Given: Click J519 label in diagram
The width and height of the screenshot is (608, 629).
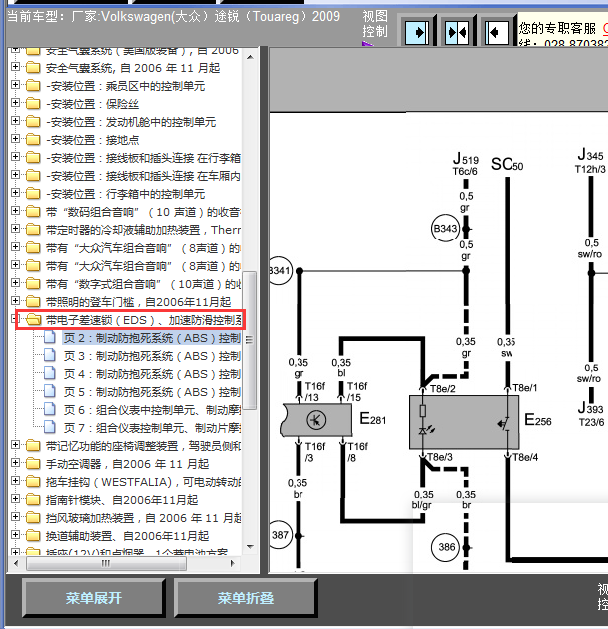Looking at the screenshot, I should (466, 159).
